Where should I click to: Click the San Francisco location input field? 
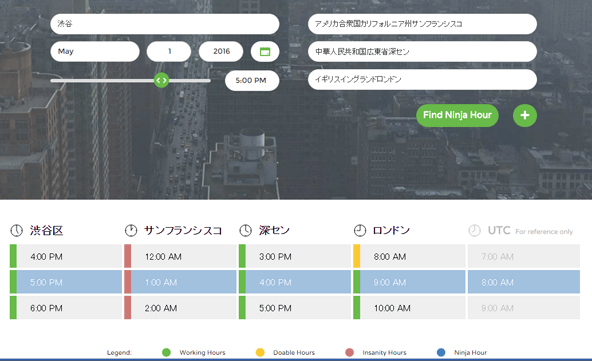[x=422, y=24]
